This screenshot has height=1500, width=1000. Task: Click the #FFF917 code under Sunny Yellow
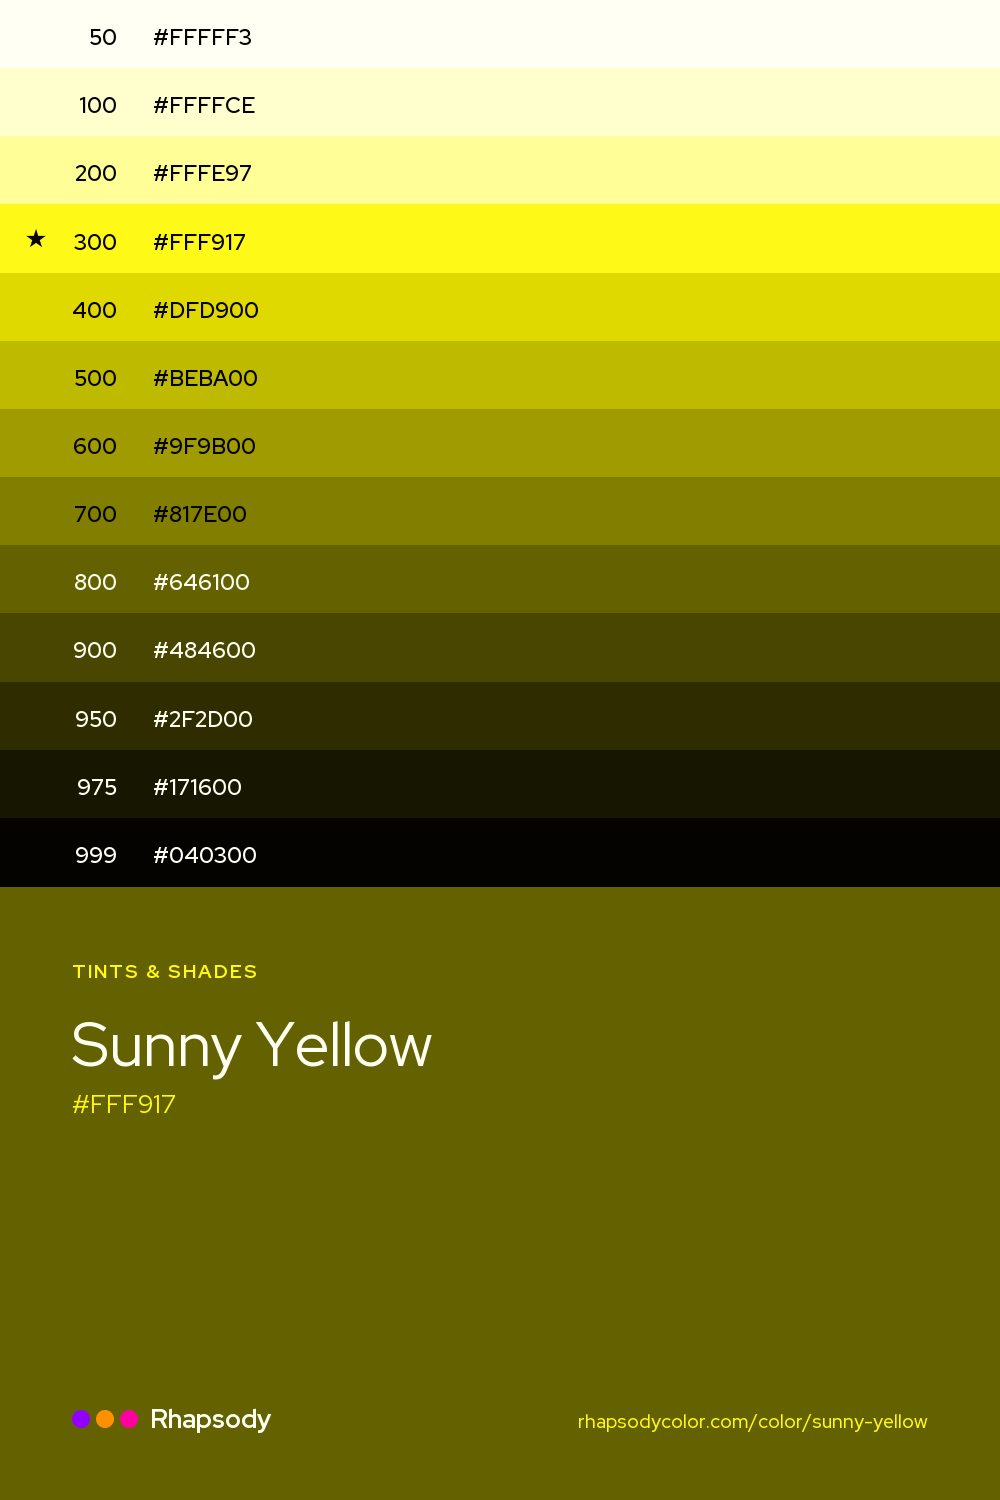(x=124, y=1104)
